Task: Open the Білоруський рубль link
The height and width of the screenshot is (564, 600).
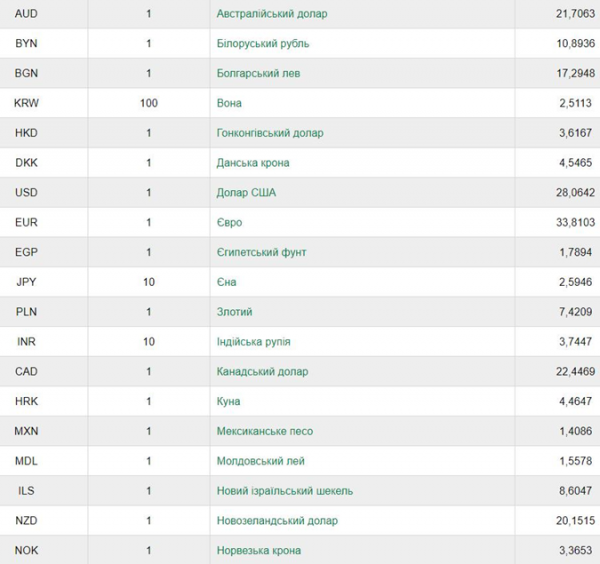Action: click(262, 44)
